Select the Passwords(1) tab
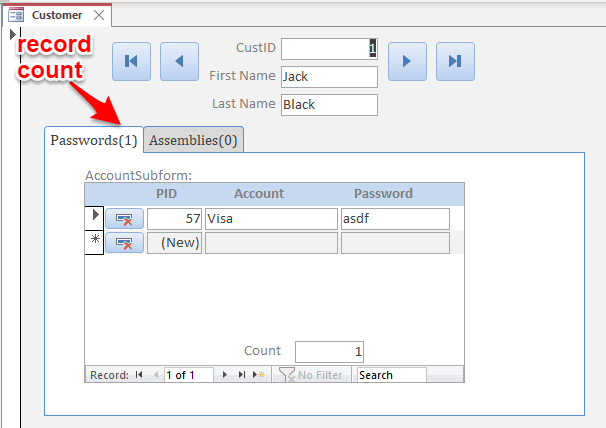Screen dimensions: 606x428 [x=94, y=140]
